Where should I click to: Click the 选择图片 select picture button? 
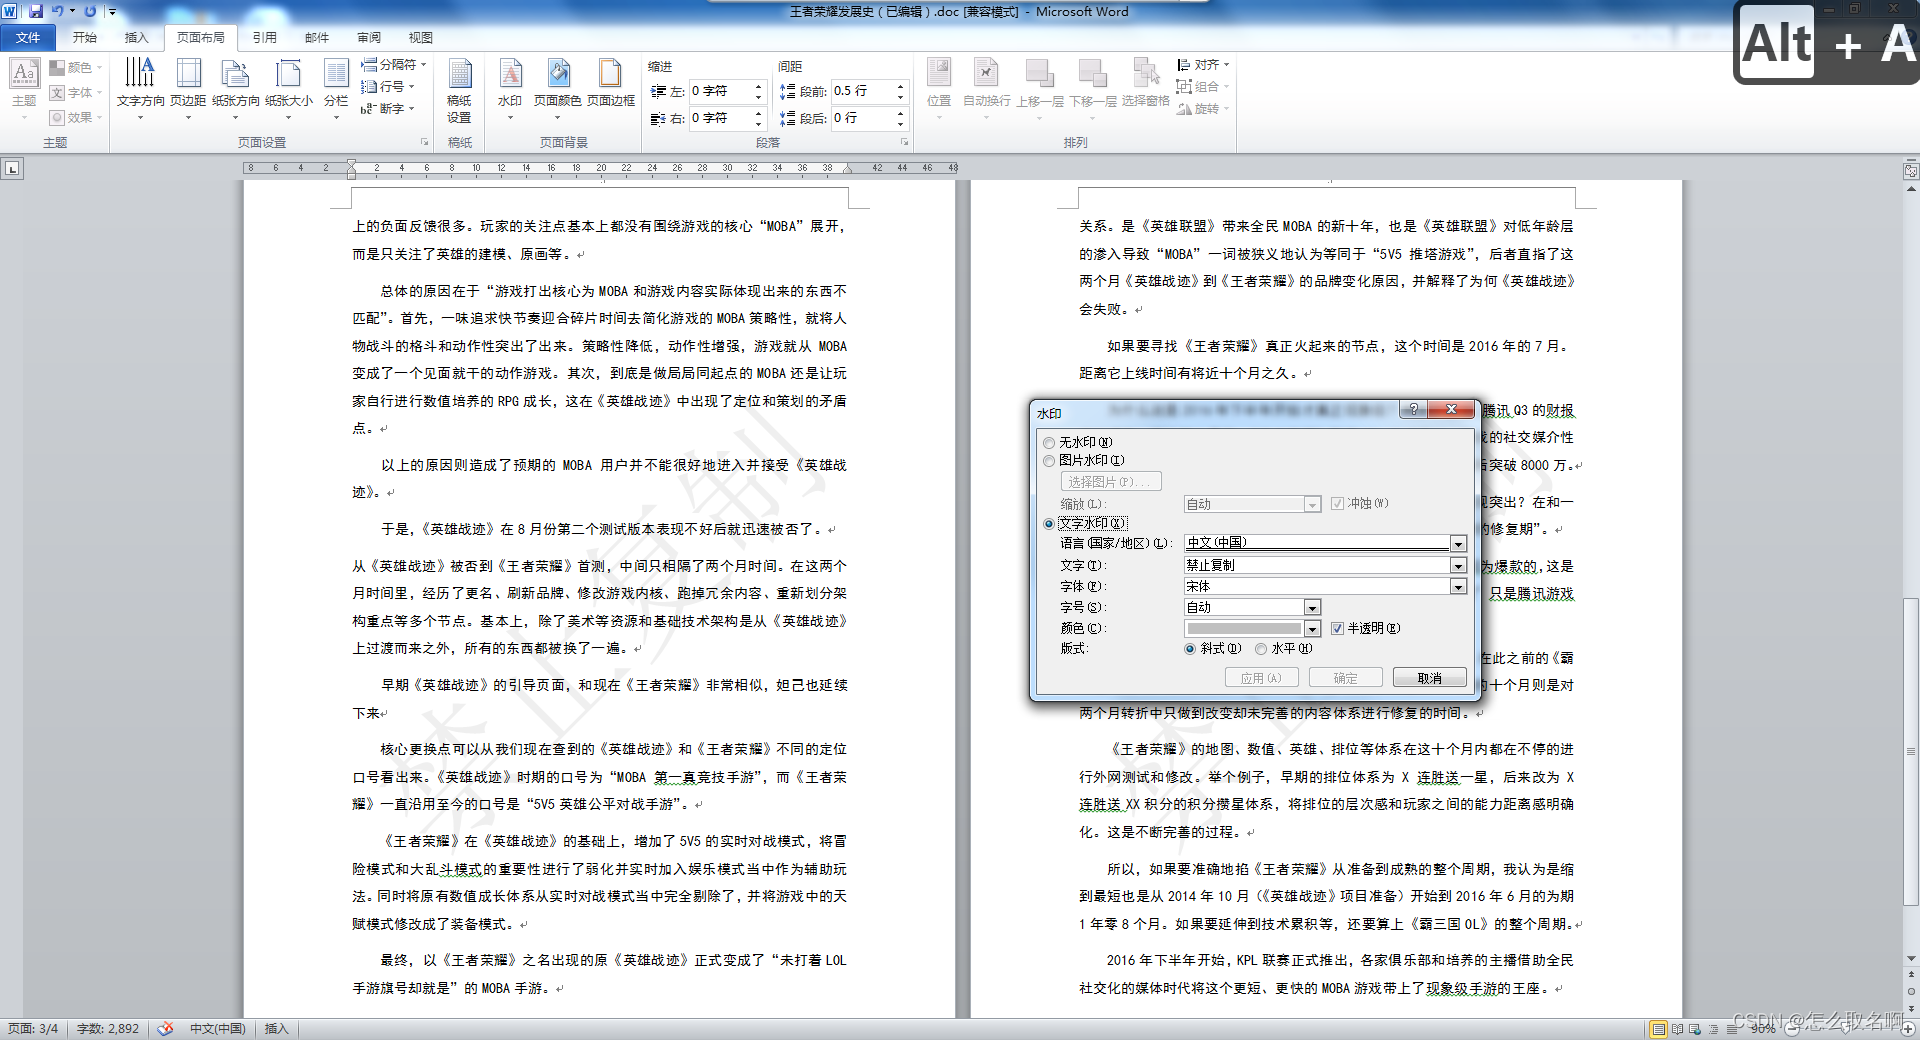[1111, 482]
